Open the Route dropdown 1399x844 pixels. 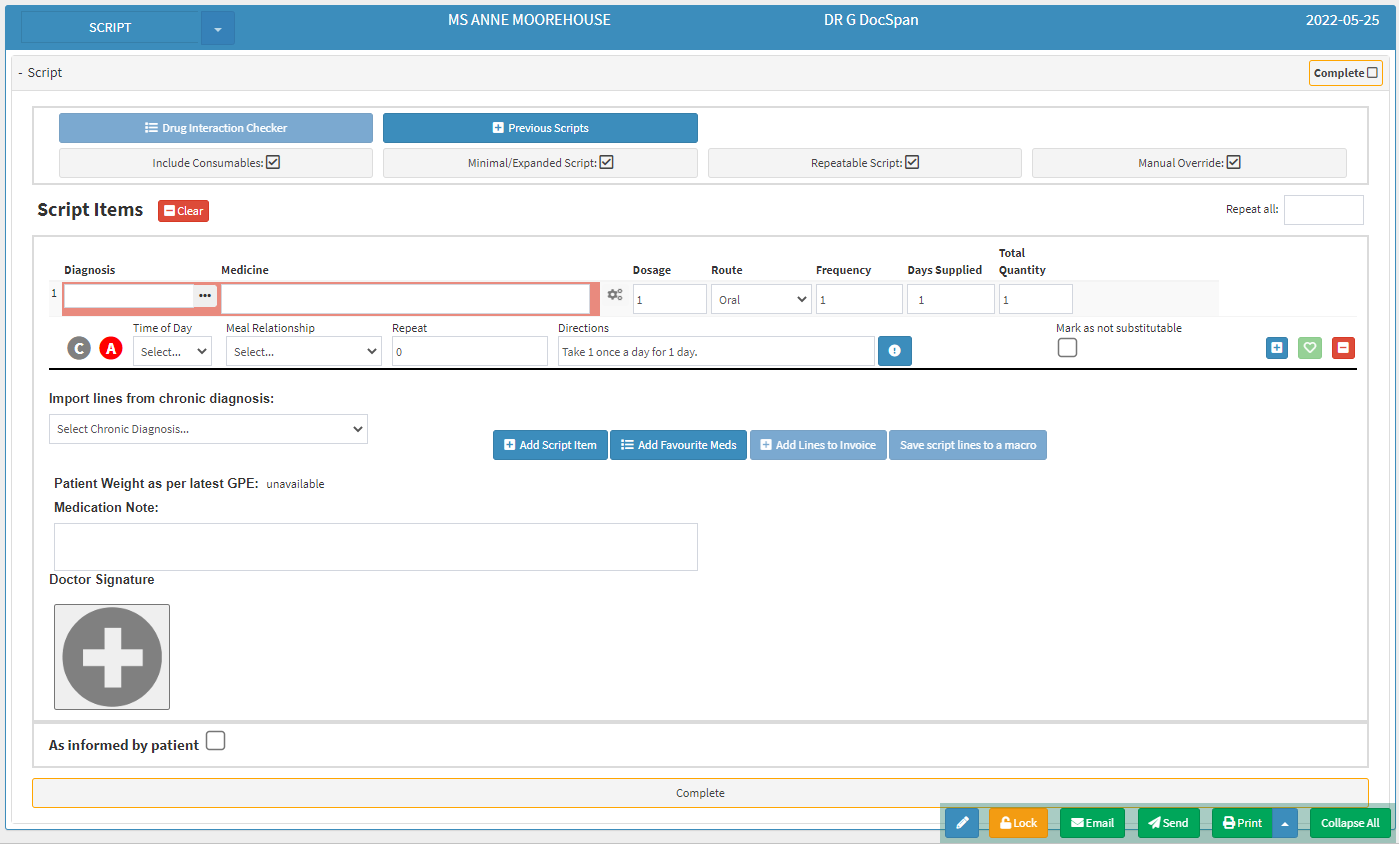[761, 299]
